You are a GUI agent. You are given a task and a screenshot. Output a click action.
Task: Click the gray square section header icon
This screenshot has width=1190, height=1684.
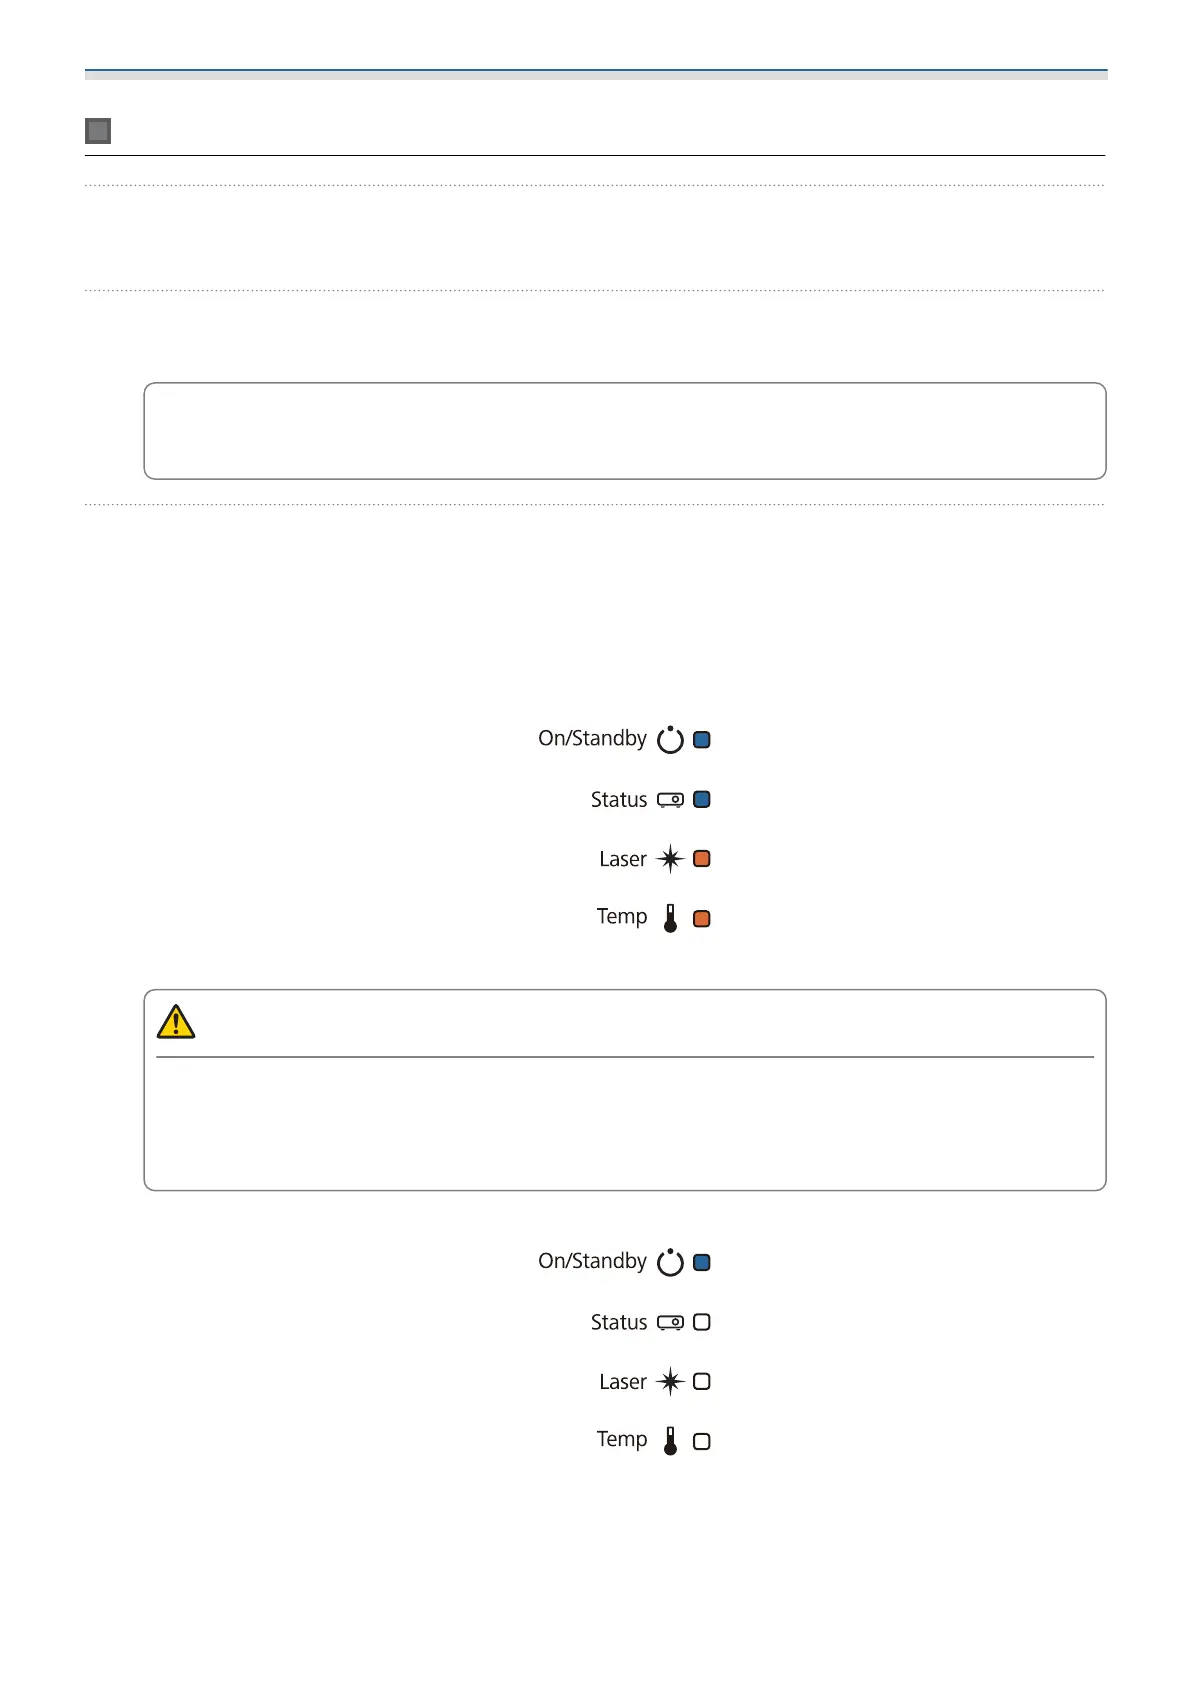98,131
